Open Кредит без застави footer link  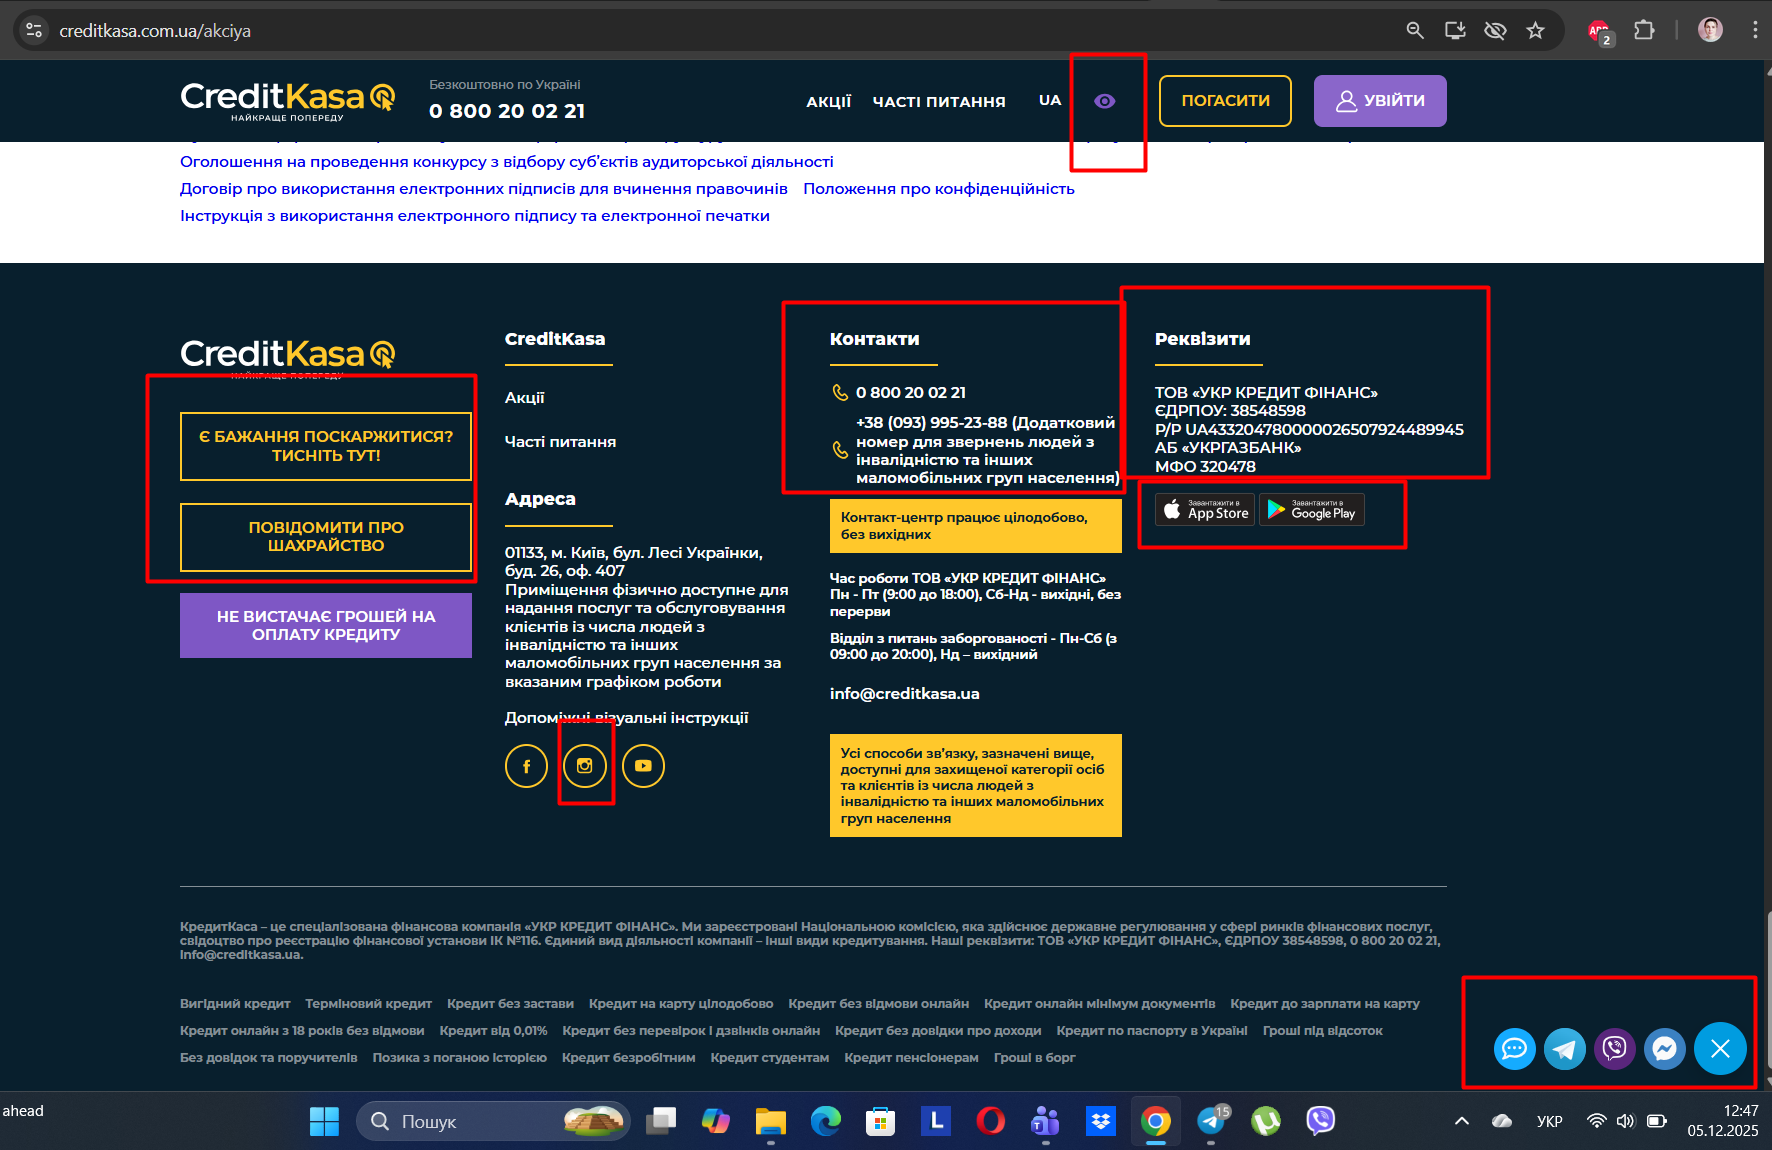click(510, 1004)
